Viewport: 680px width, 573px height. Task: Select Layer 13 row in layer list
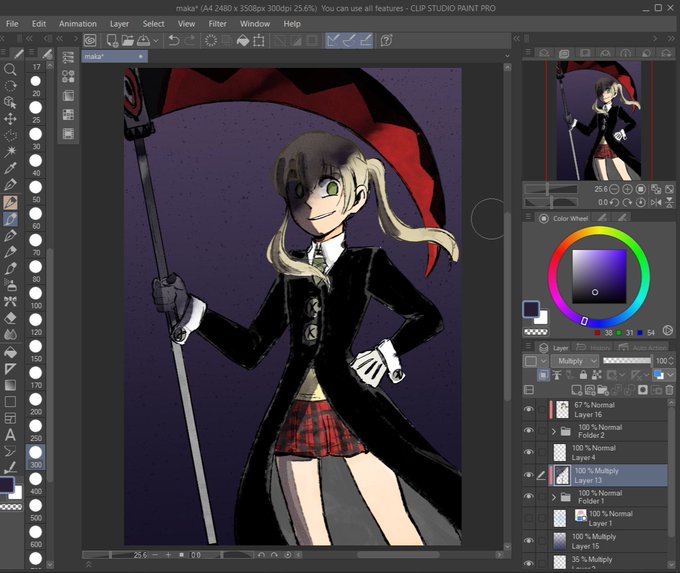608,475
